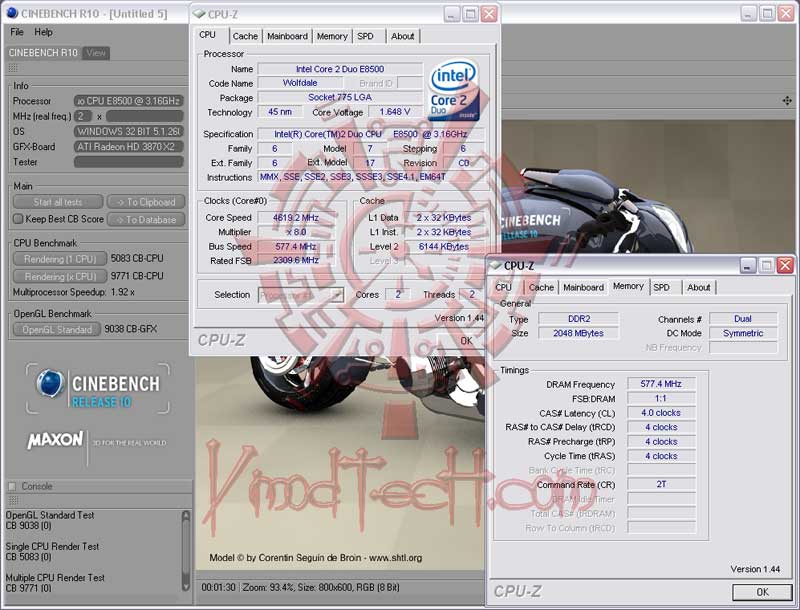Viewport: 800px width, 610px height.
Task: Click the Start all tests button
Action: (58, 202)
